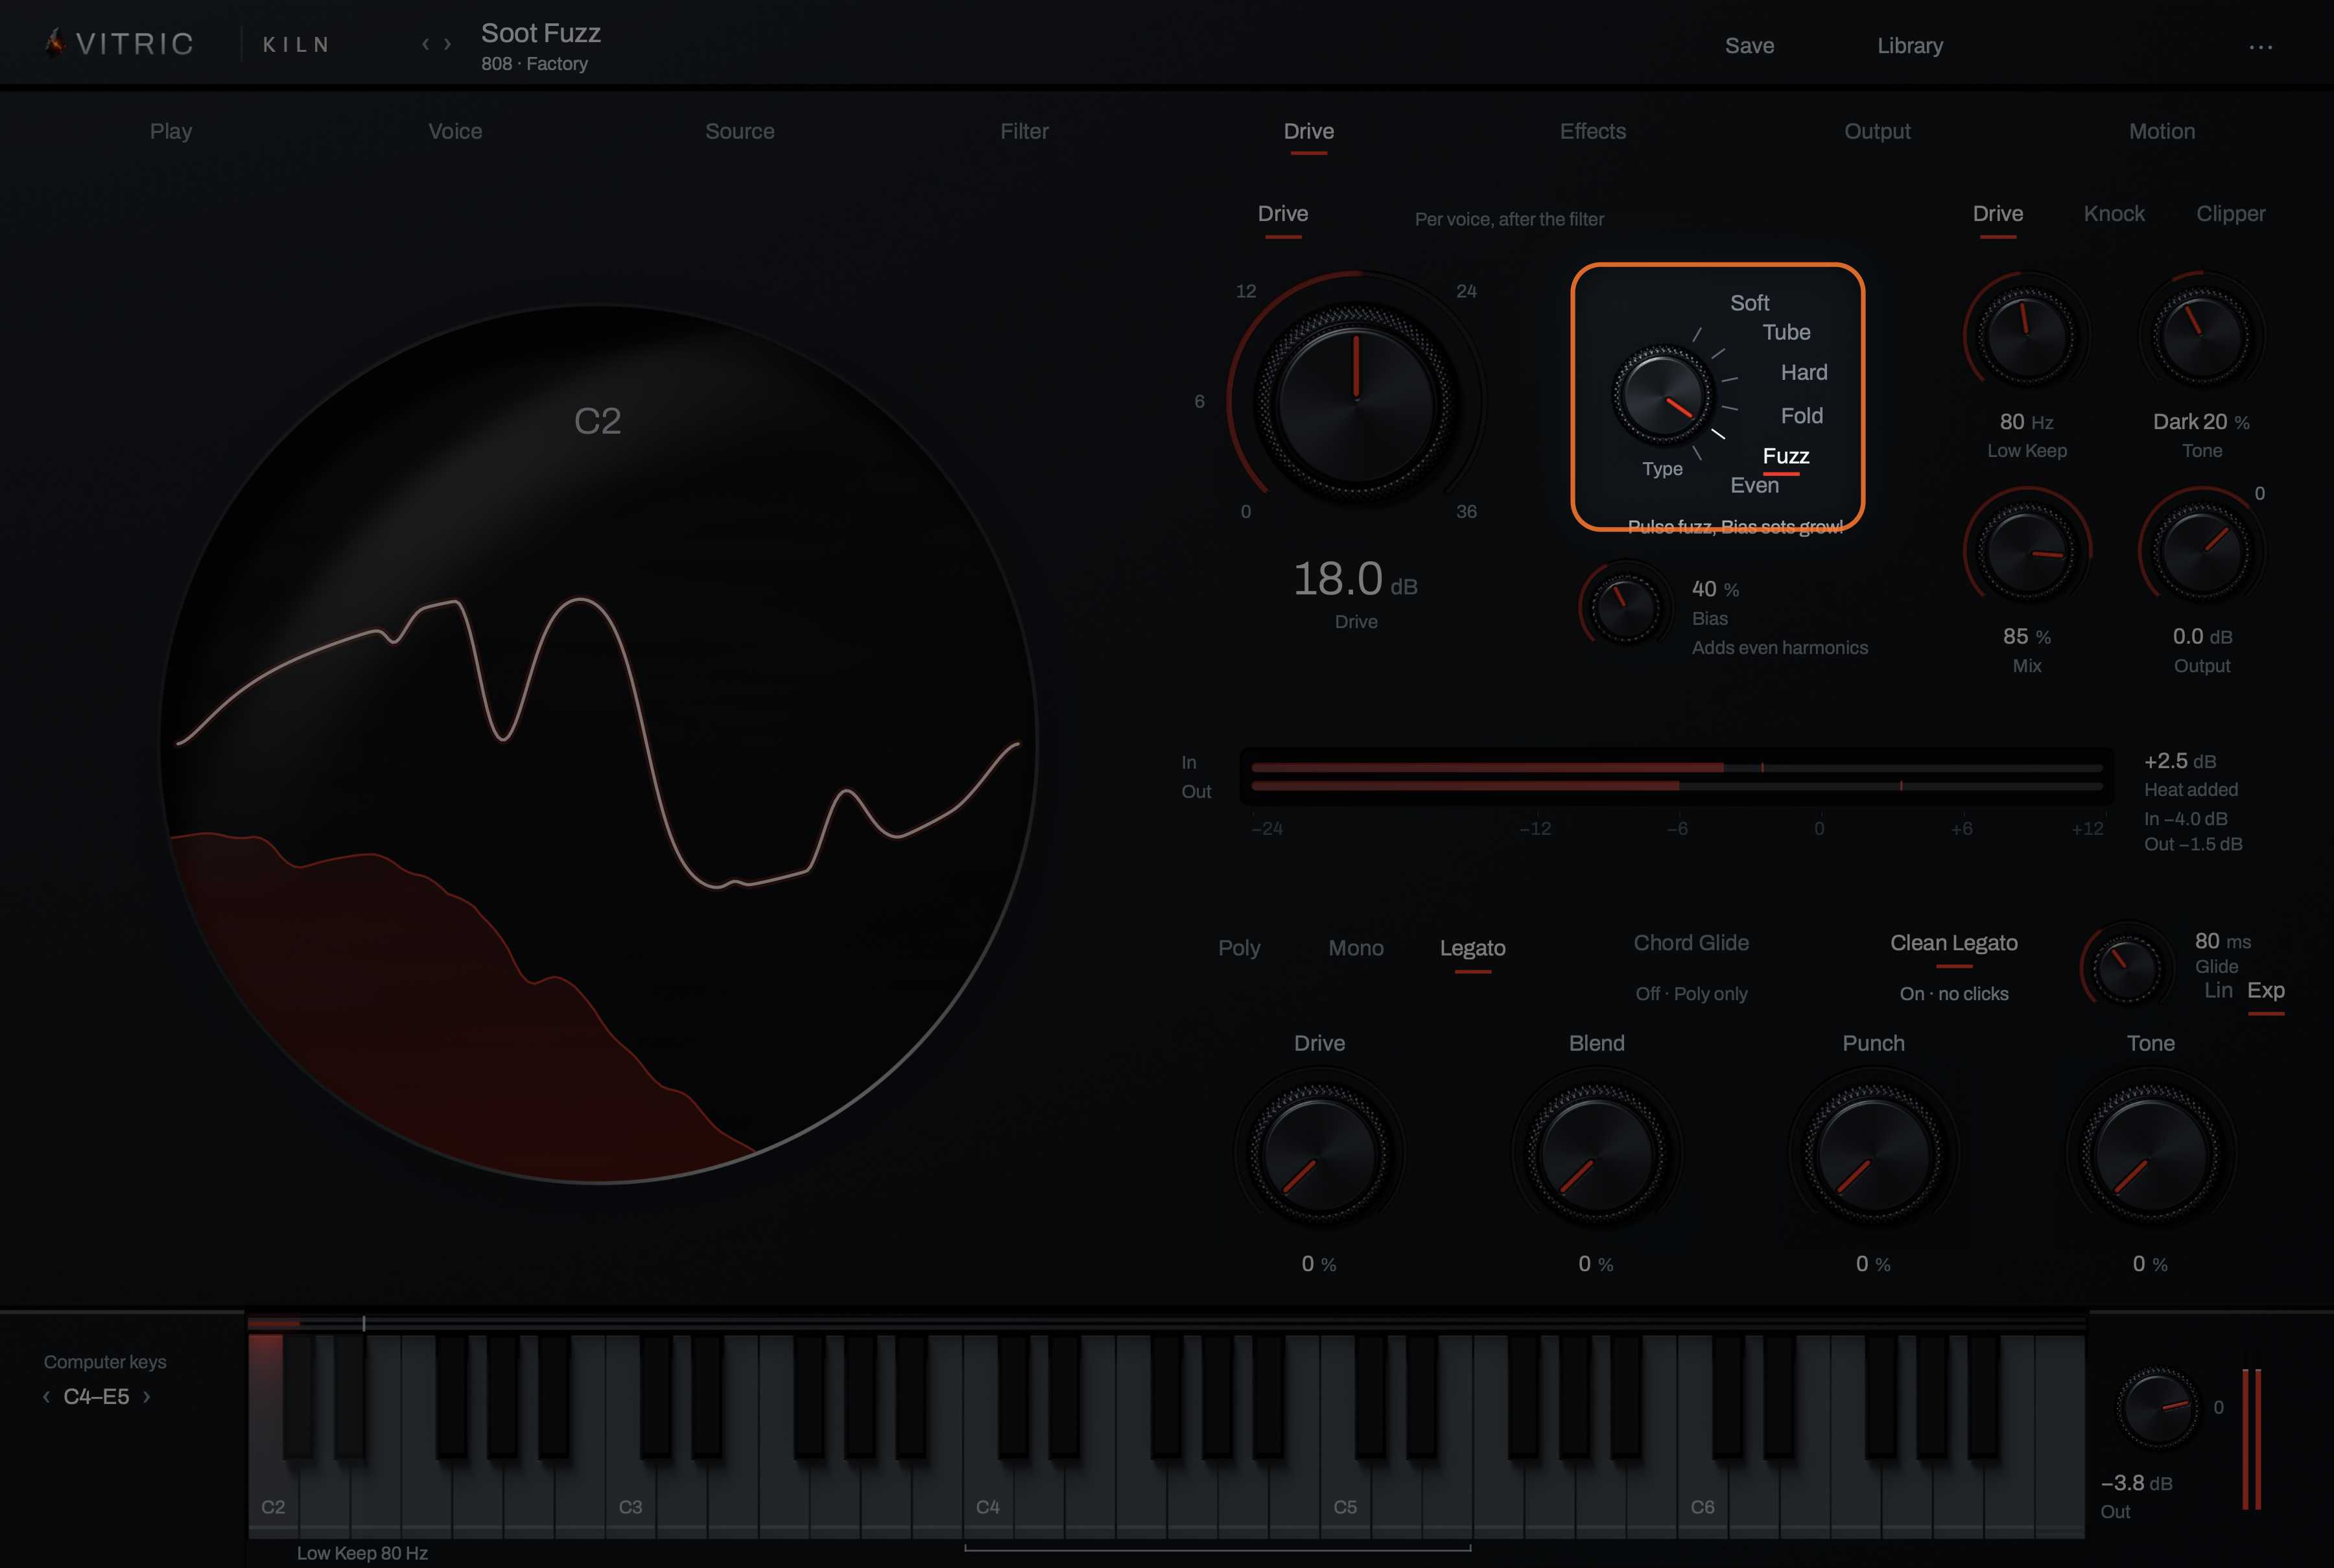This screenshot has height=1568, width=2334.
Task: Choose Tube distortion type
Action: (x=1786, y=332)
